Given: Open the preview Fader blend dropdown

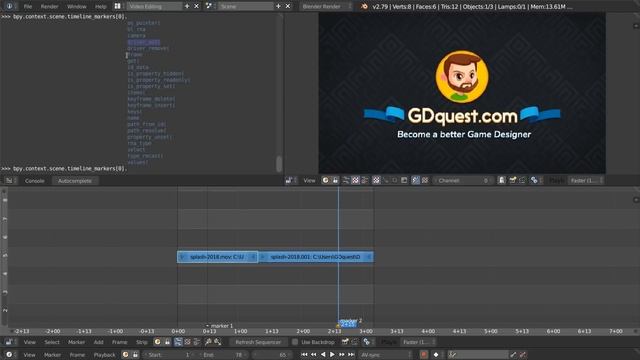Looking at the screenshot, I should tap(586, 180).
